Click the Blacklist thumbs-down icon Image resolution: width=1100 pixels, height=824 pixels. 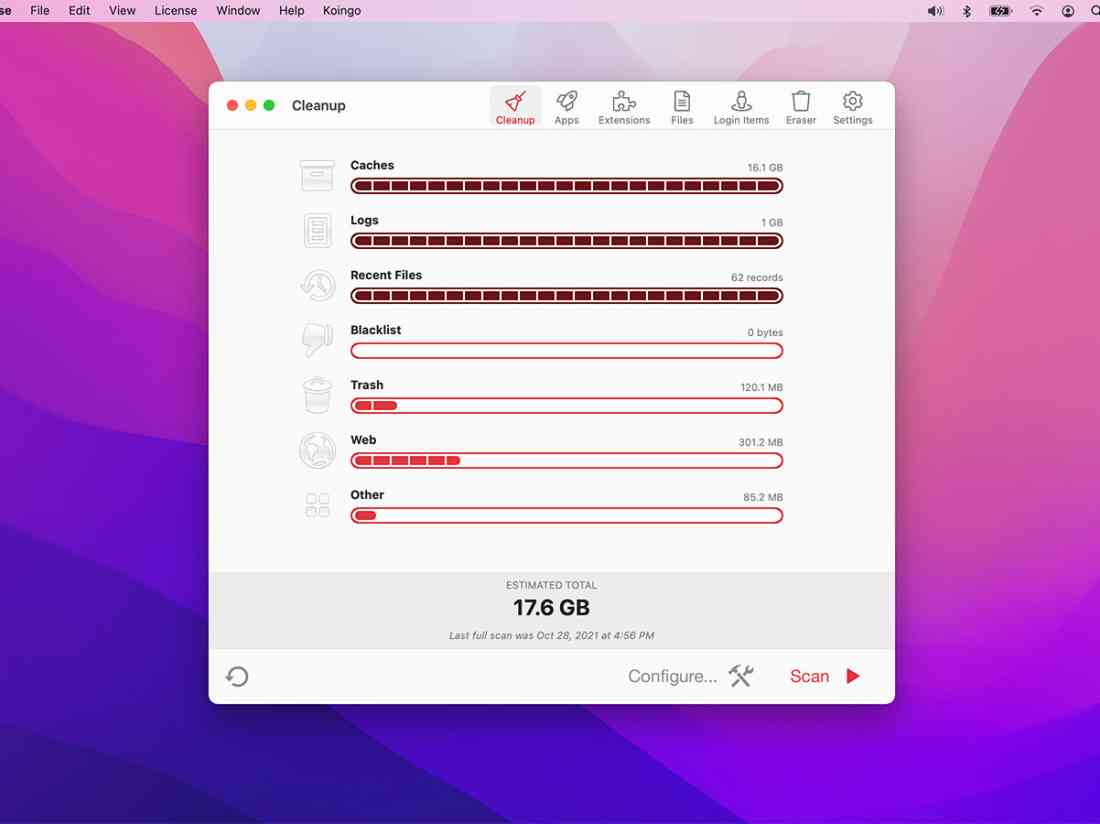pyautogui.click(x=317, y=339)
